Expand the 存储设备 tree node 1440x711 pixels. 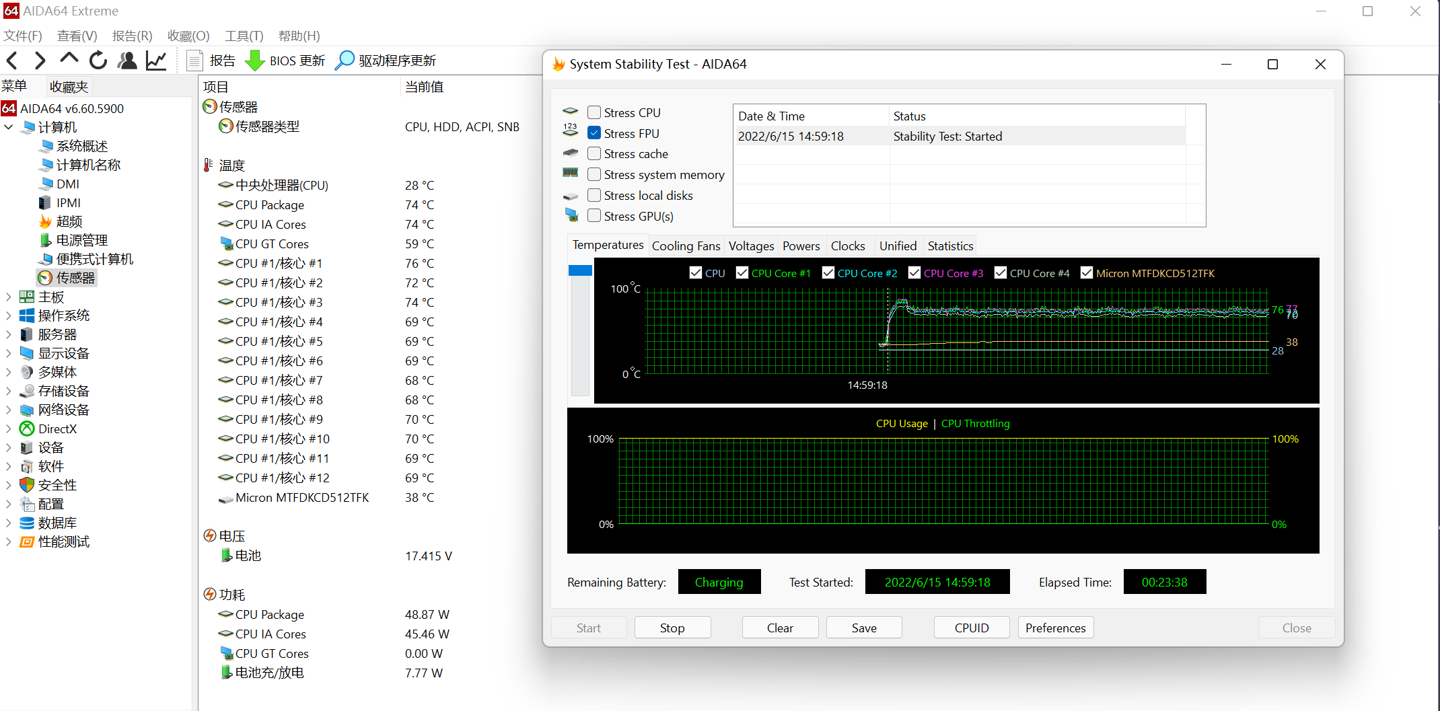point(9,391)
